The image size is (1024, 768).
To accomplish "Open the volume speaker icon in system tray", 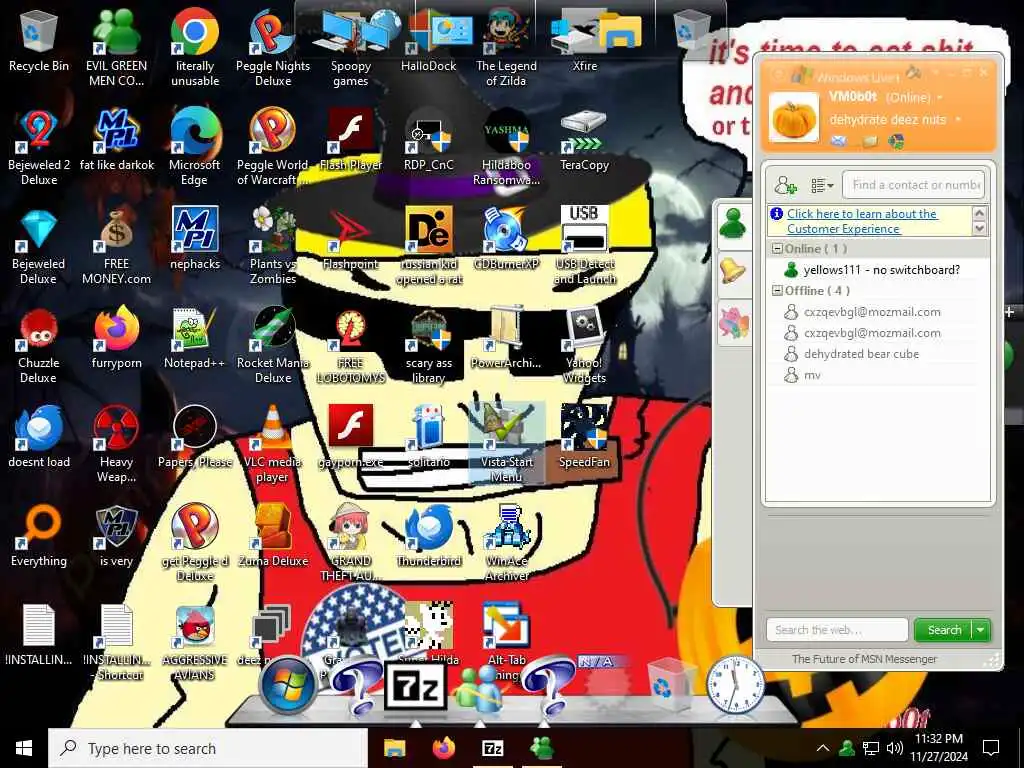I will (x=895, y=748).
